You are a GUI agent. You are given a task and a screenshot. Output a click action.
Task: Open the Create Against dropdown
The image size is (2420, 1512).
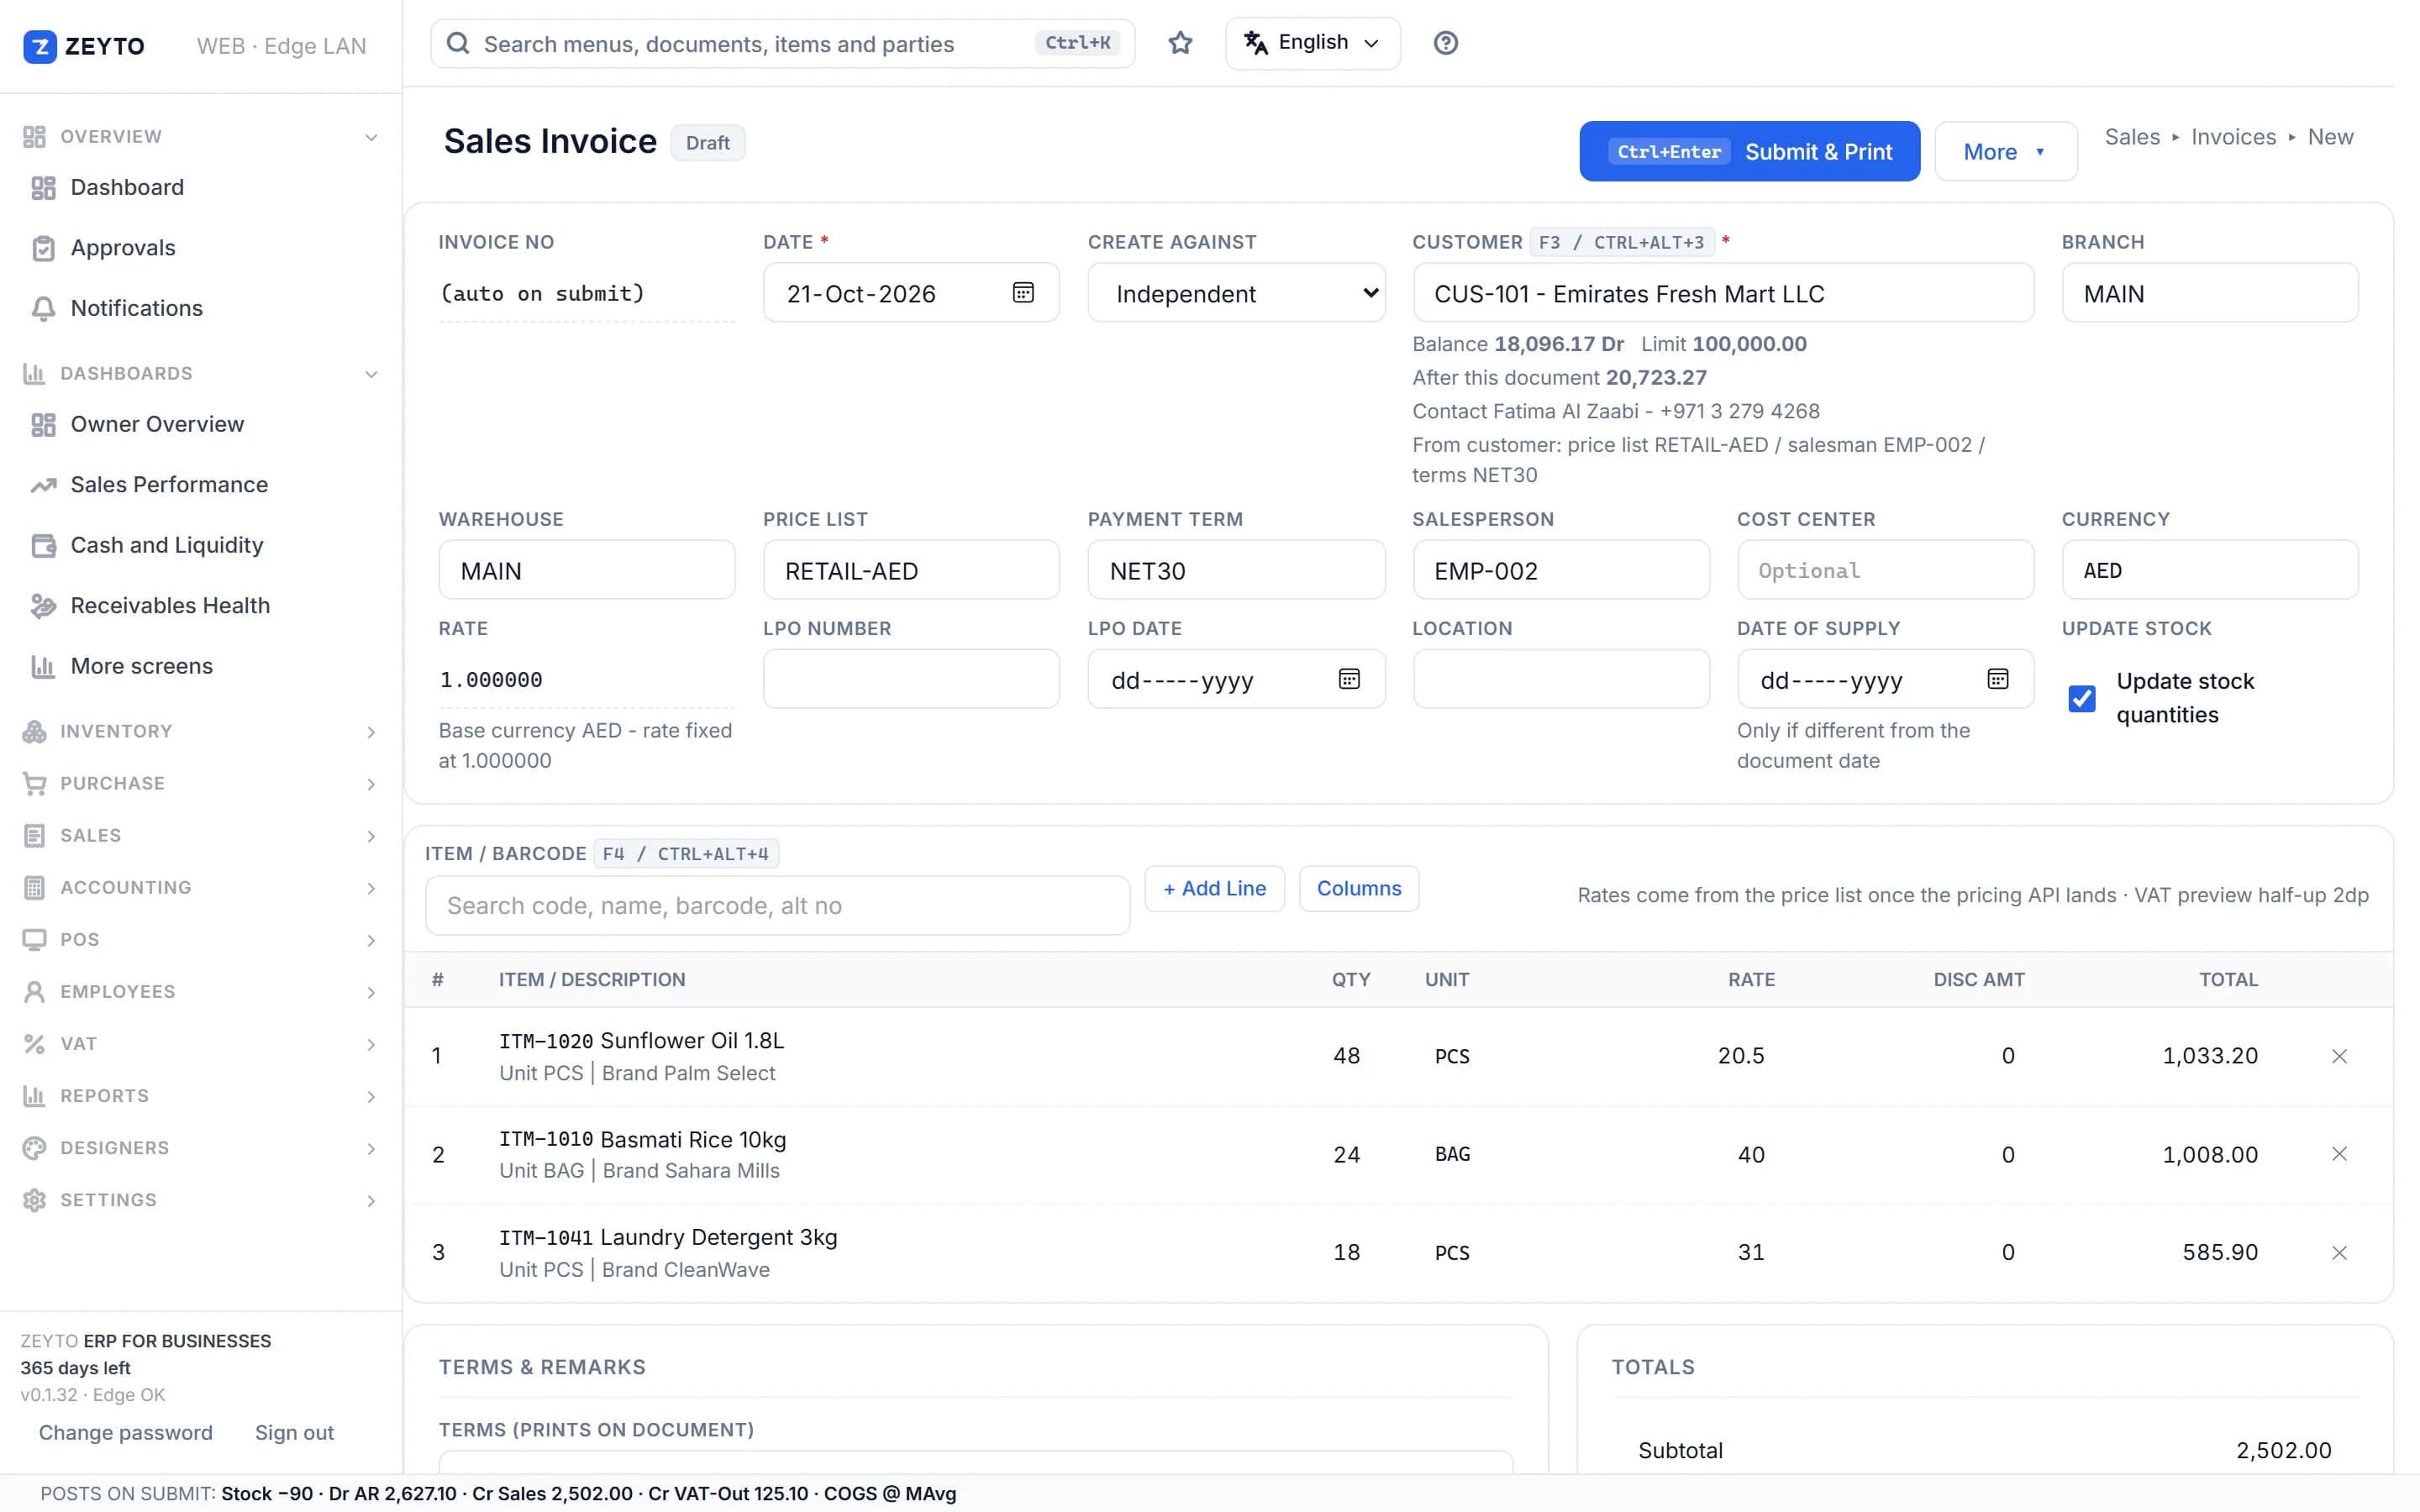coord(1236,293)
